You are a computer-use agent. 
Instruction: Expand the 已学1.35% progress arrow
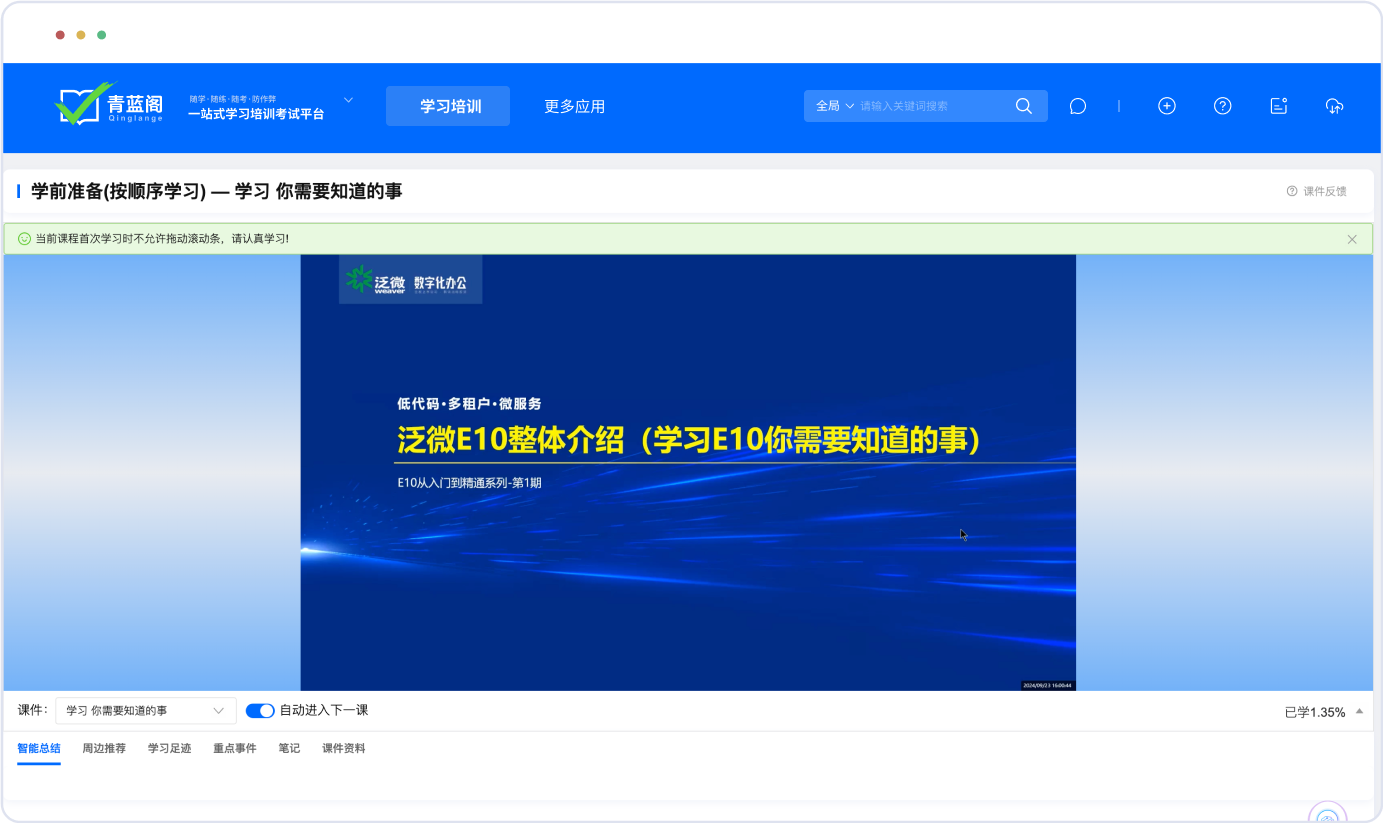pos(1359,712)
